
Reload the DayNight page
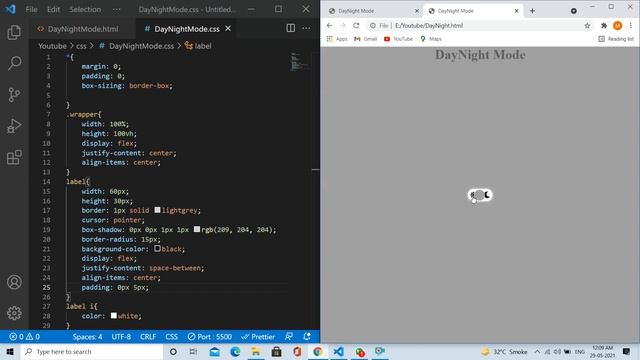point(356,25)
